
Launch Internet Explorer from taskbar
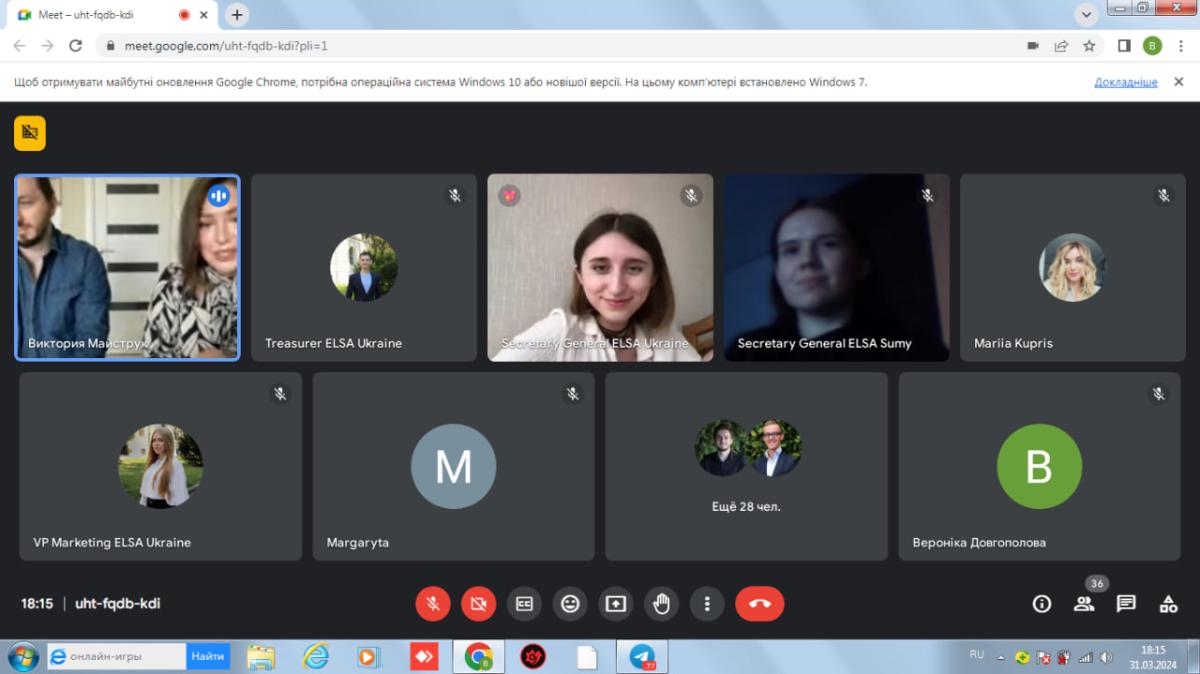tap(316, 657)
